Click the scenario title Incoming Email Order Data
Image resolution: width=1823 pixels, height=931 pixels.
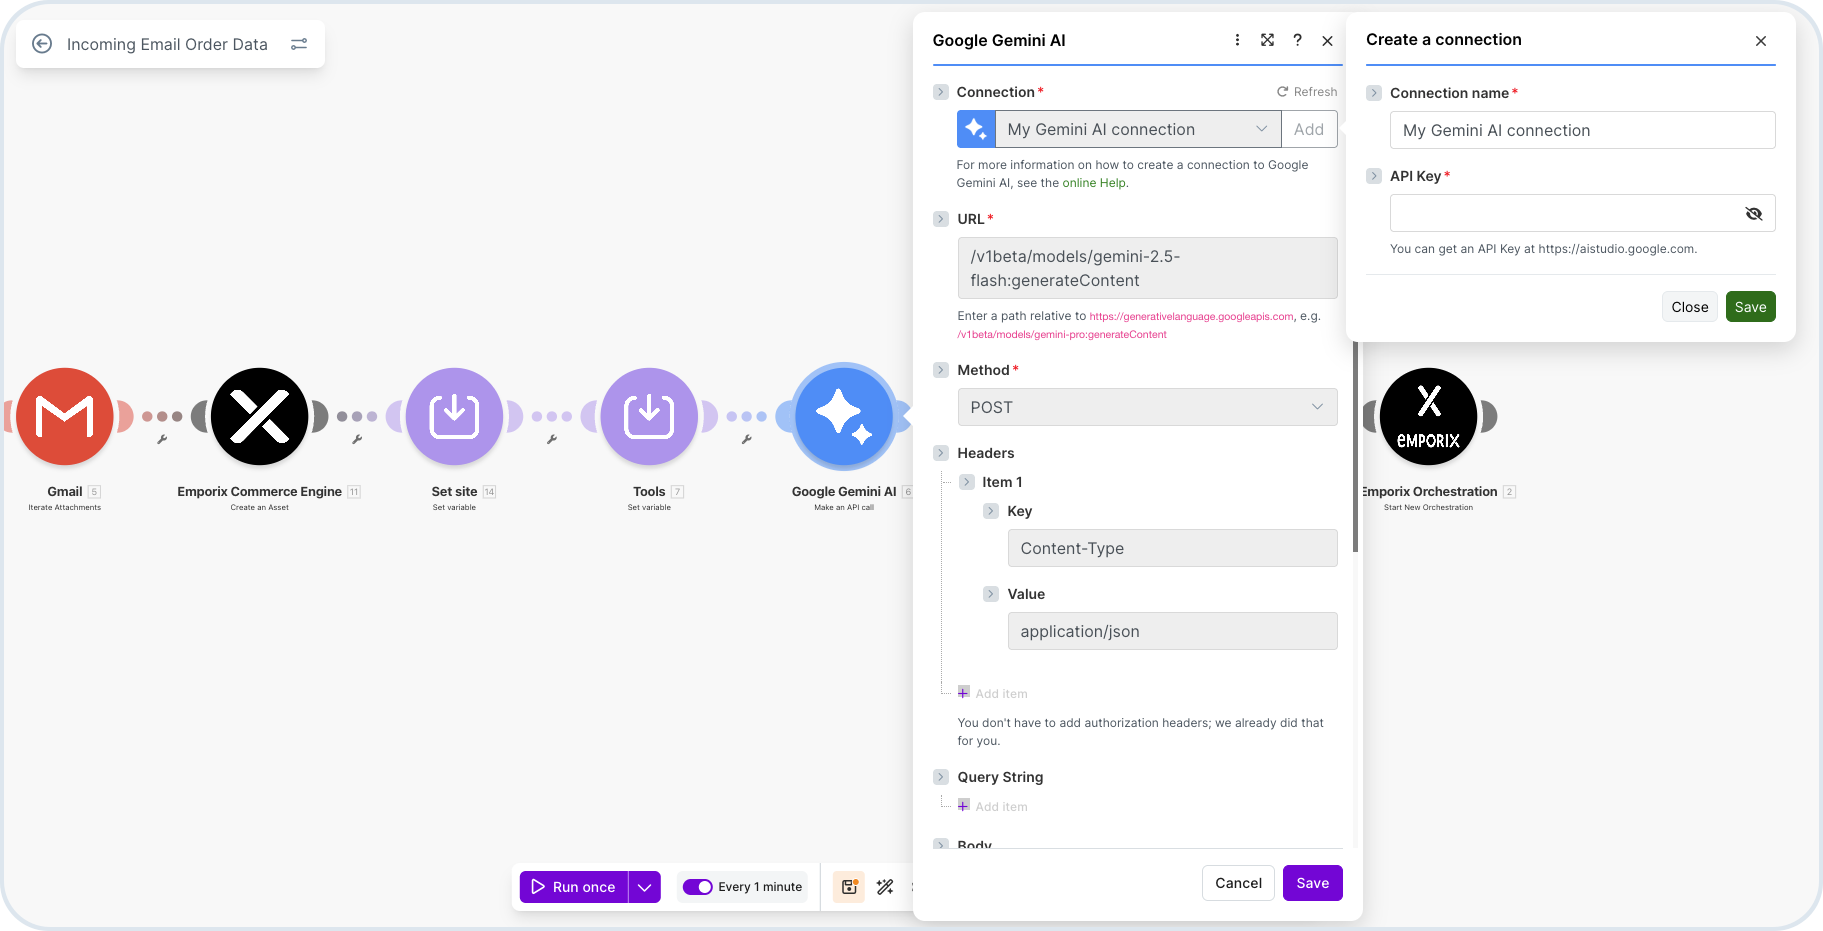click(x=167, y=44)
